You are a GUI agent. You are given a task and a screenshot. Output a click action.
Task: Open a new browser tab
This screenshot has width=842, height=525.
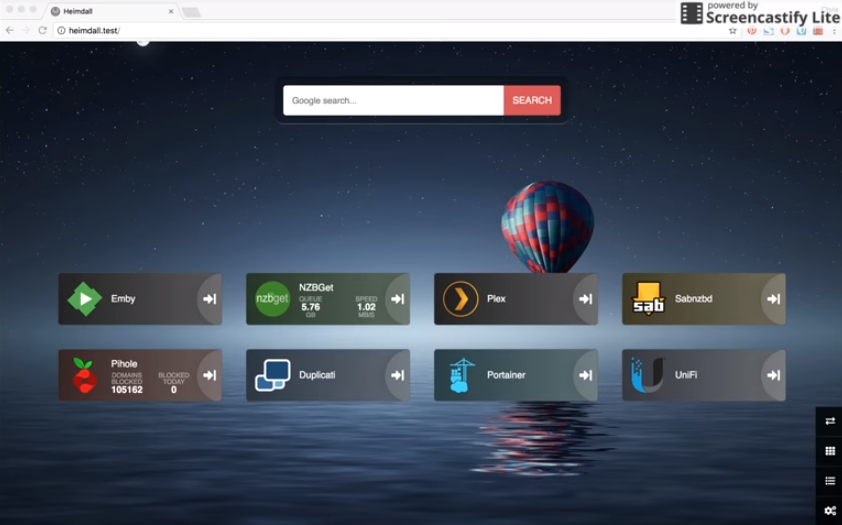coord(191,12)
